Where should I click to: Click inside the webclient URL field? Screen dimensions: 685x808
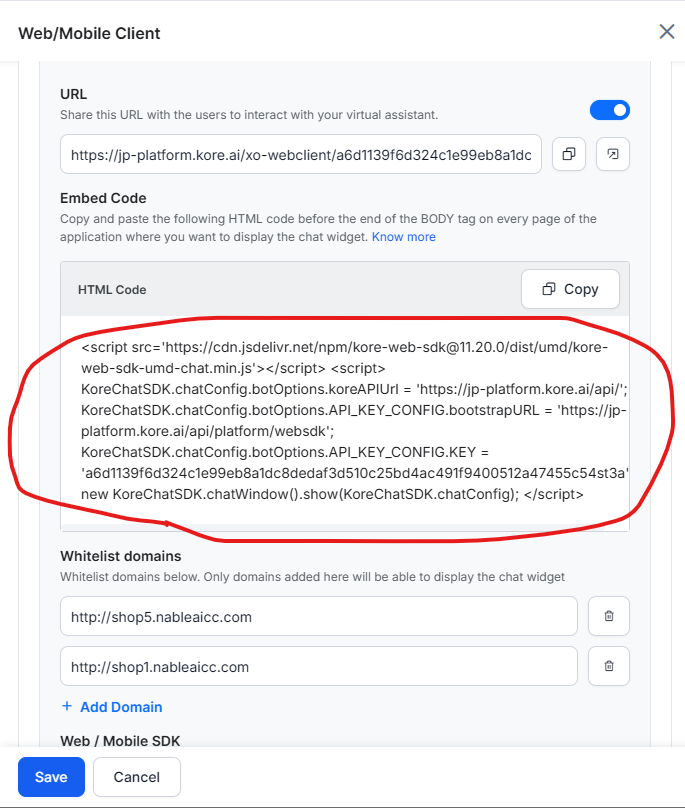click(x=300, y=155)
